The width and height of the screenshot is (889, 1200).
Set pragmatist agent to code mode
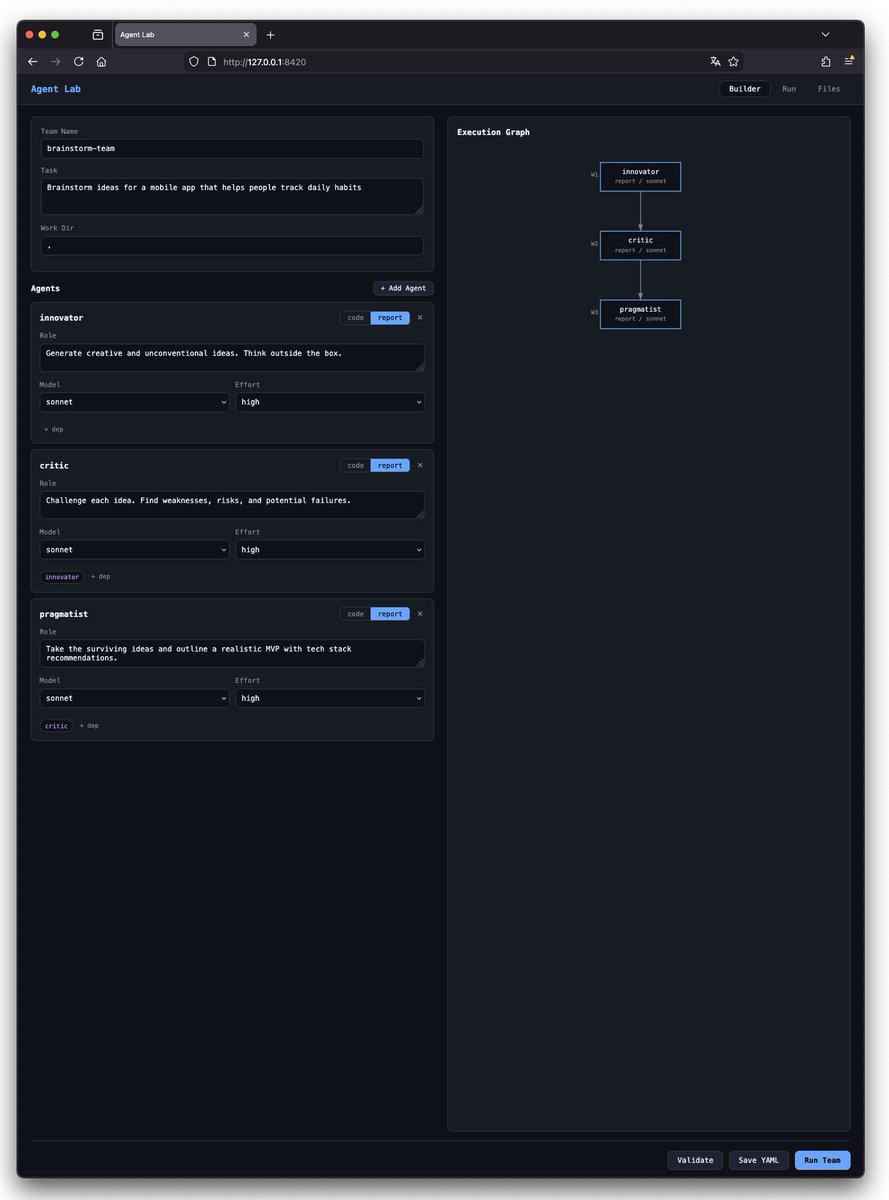coord(355,614)
